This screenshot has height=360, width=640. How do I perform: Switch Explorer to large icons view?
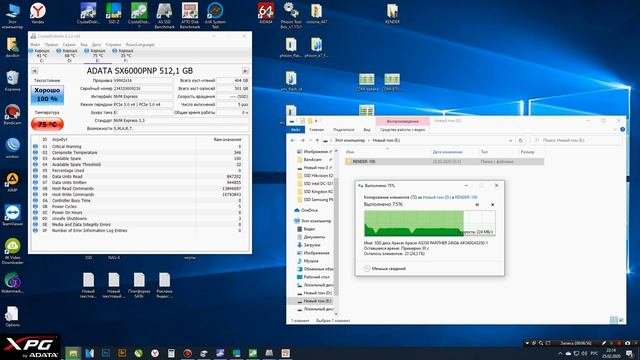coord(622,320)
